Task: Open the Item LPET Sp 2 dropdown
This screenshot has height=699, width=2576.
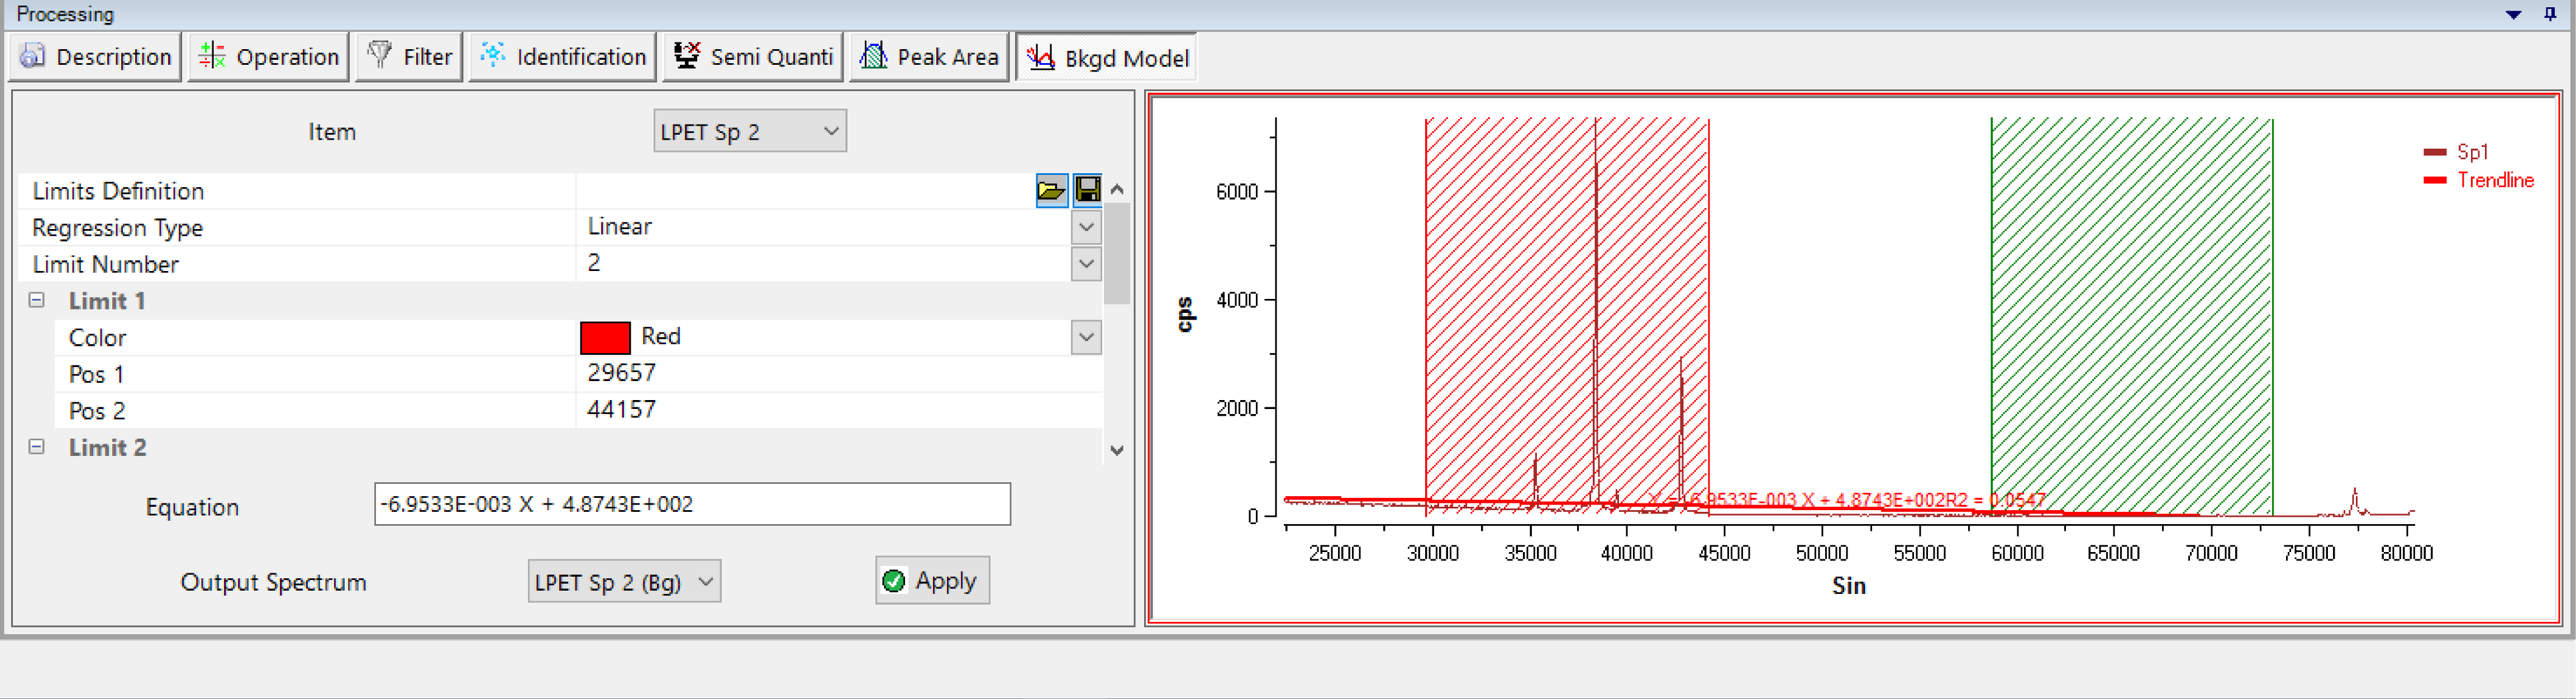Action: point(749,132)
